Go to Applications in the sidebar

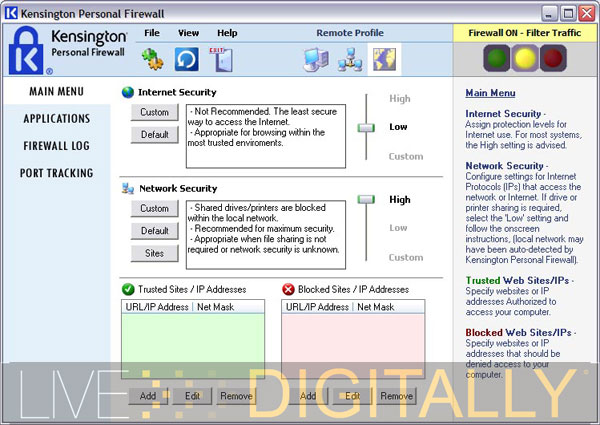pos(57,119)
